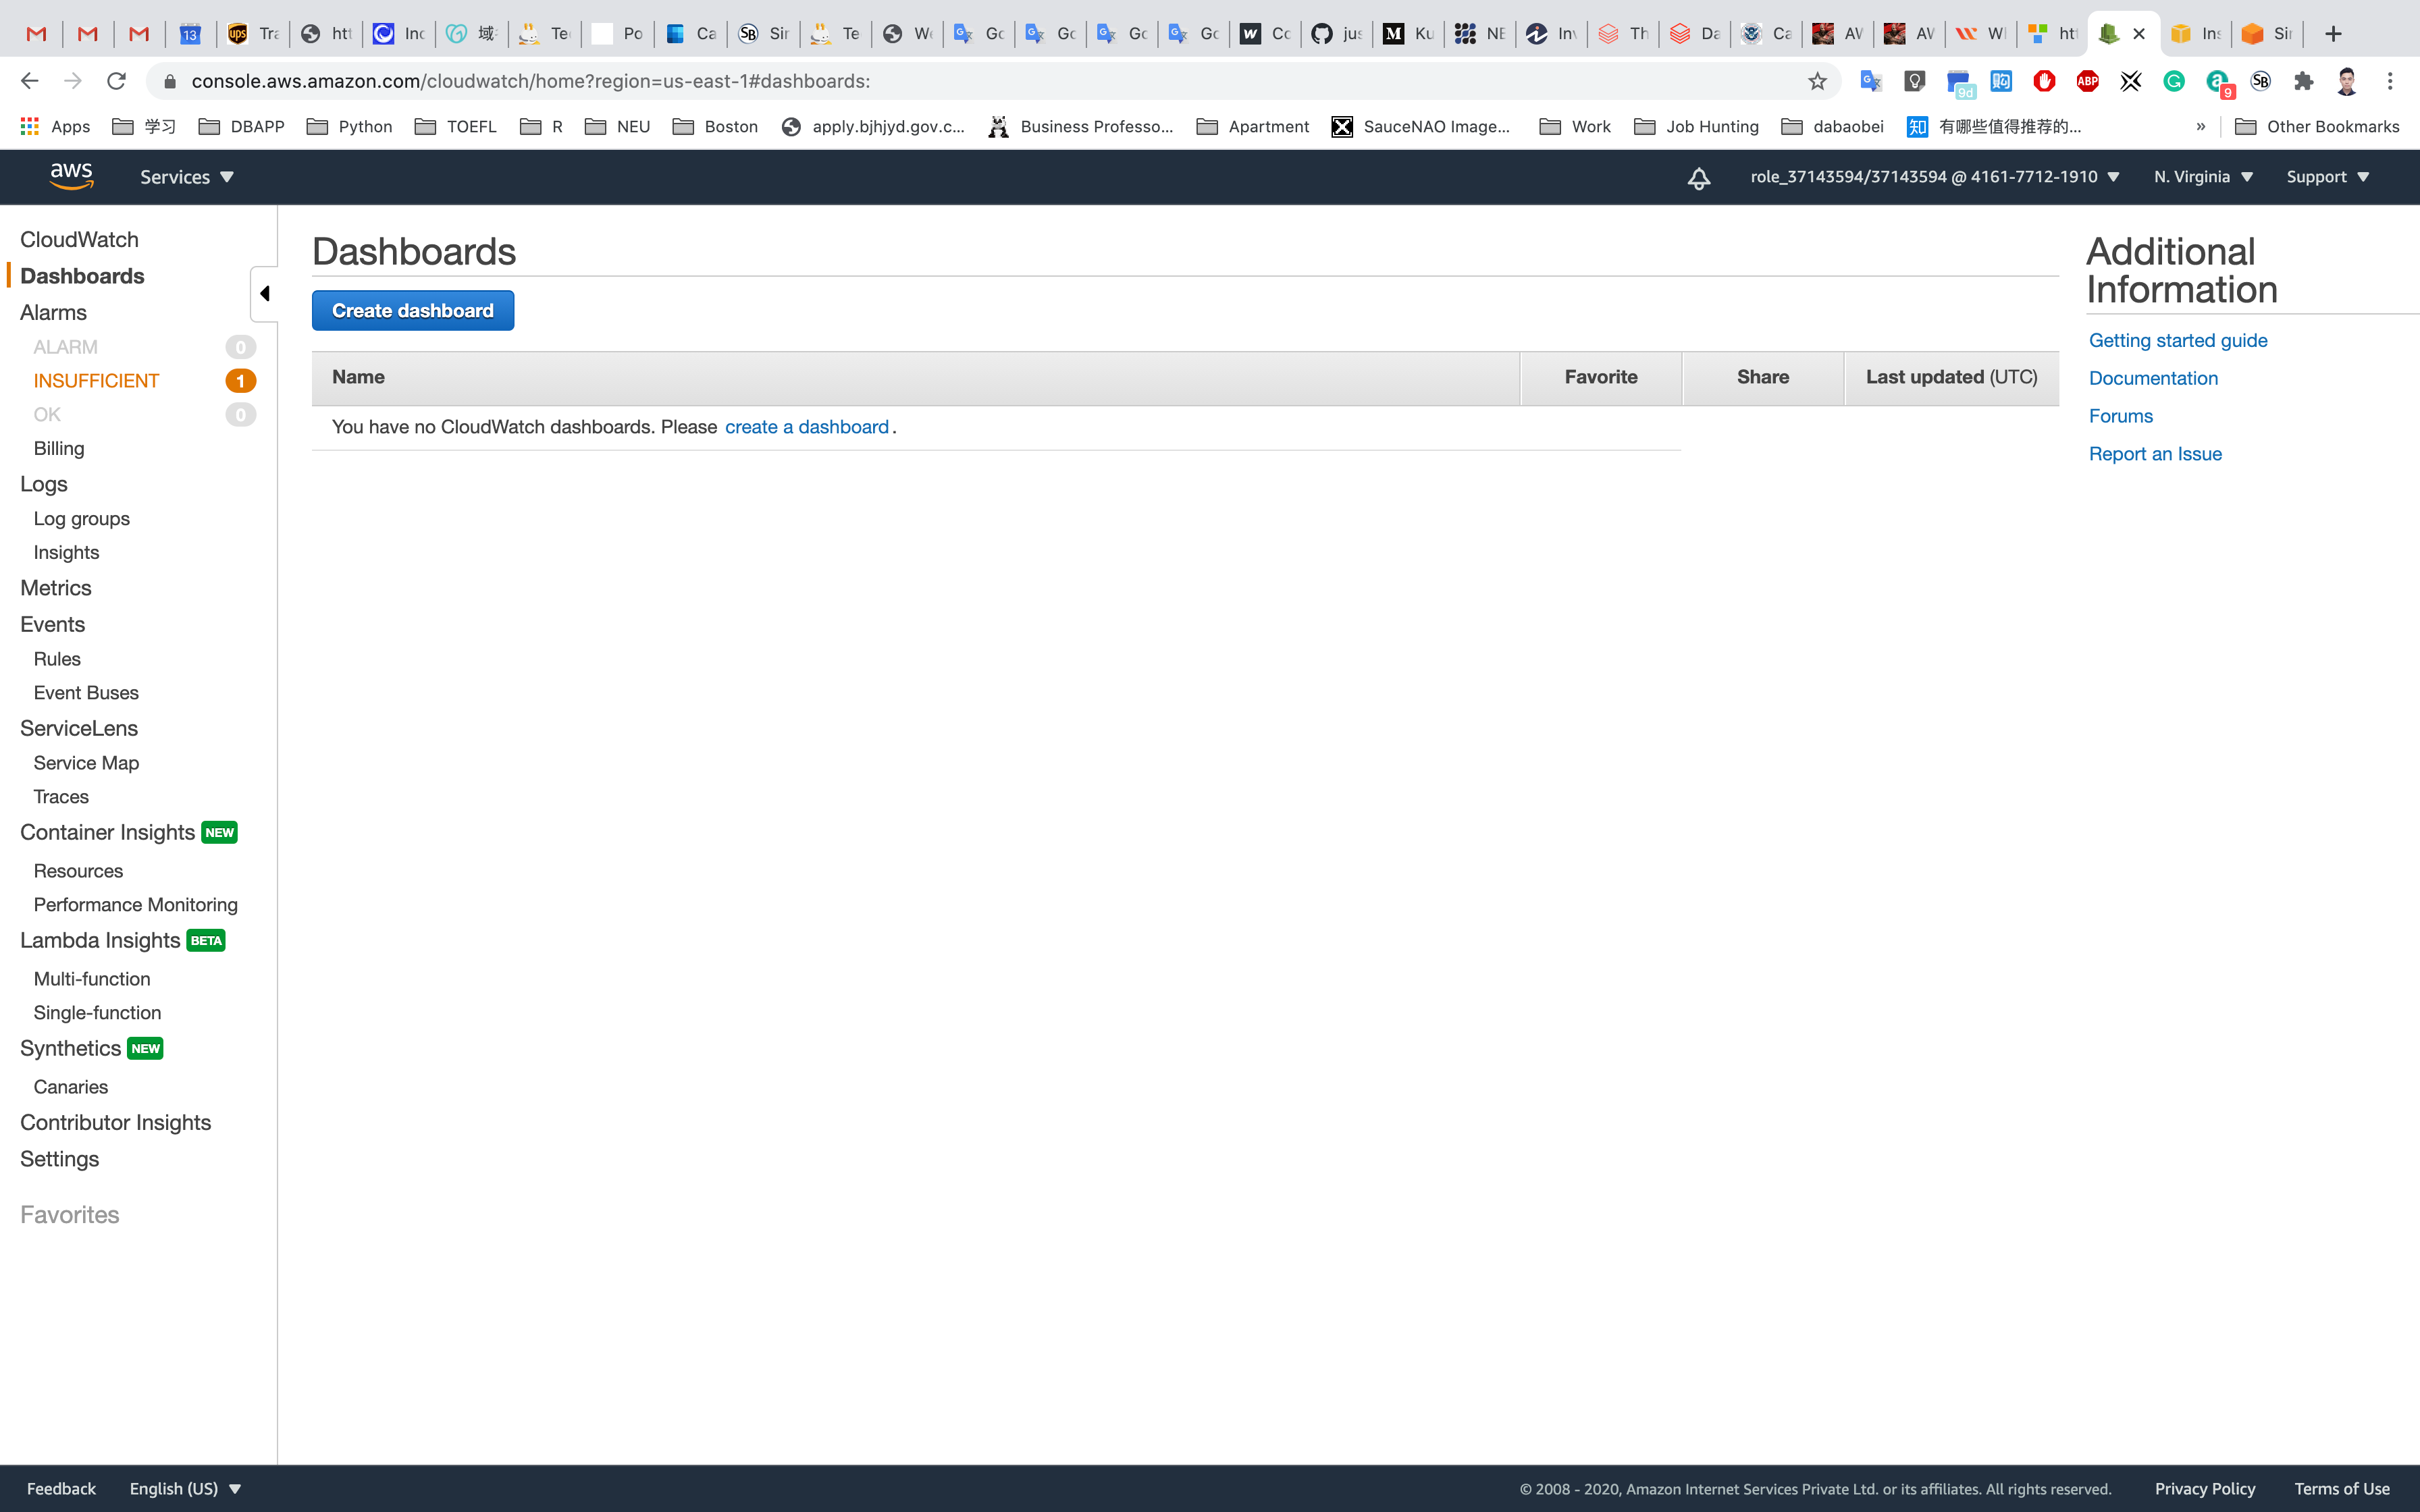Expand the Services menu
The height and width of the screenshot is (1512, 2420).
point(186,177)
